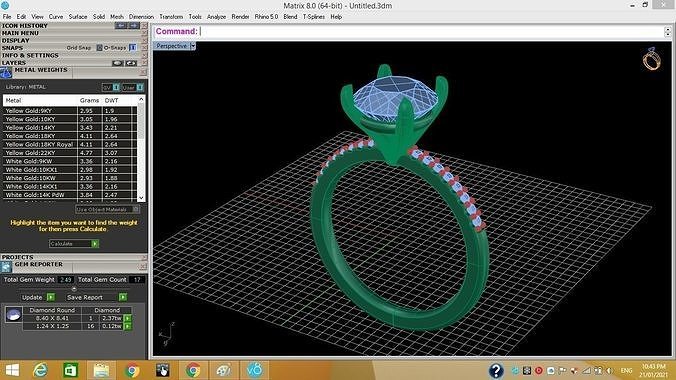
Task: Open the Transform menu
Action: pos(171,16)
